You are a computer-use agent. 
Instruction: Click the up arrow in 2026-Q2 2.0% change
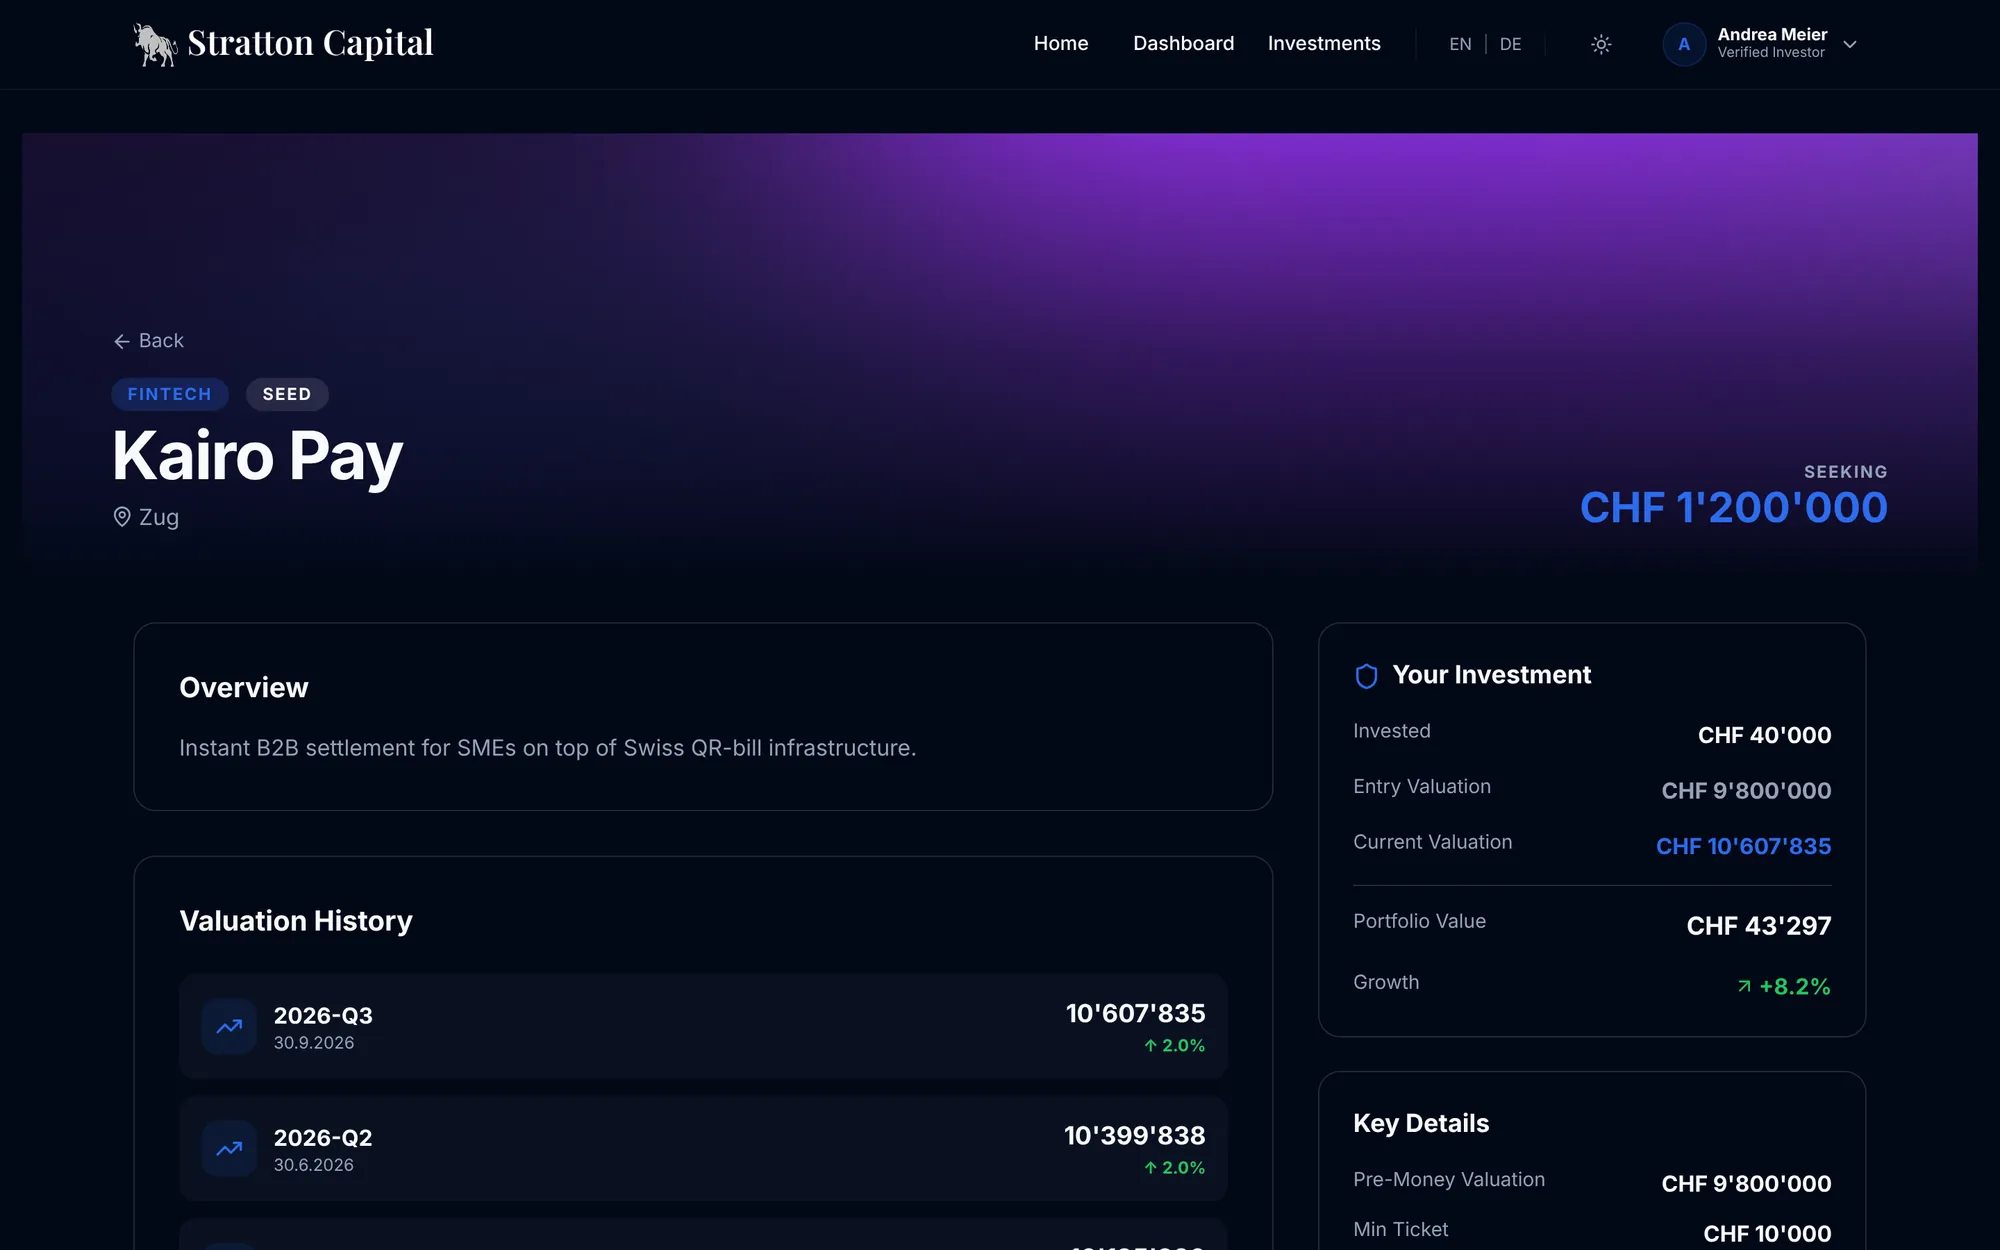click(1150, 1167)
